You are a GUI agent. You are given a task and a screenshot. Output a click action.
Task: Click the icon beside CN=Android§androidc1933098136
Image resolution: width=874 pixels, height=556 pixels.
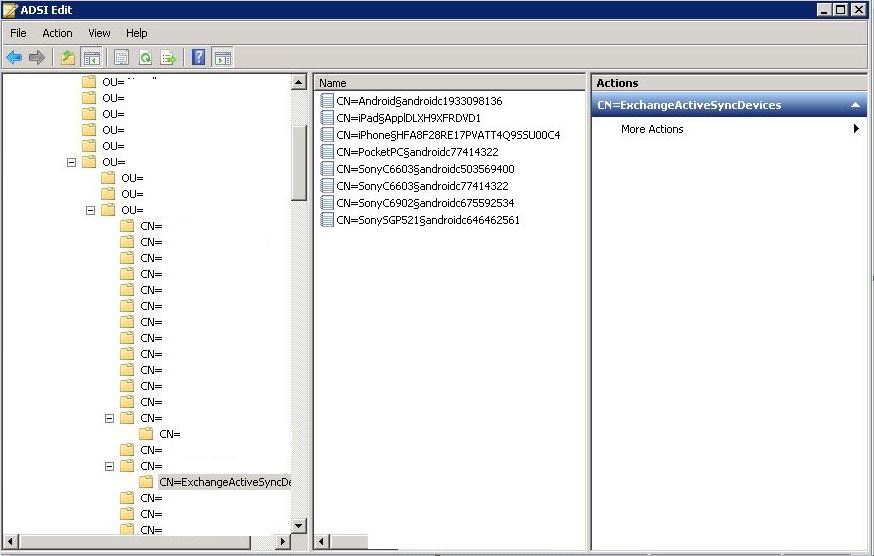[327, 101]
